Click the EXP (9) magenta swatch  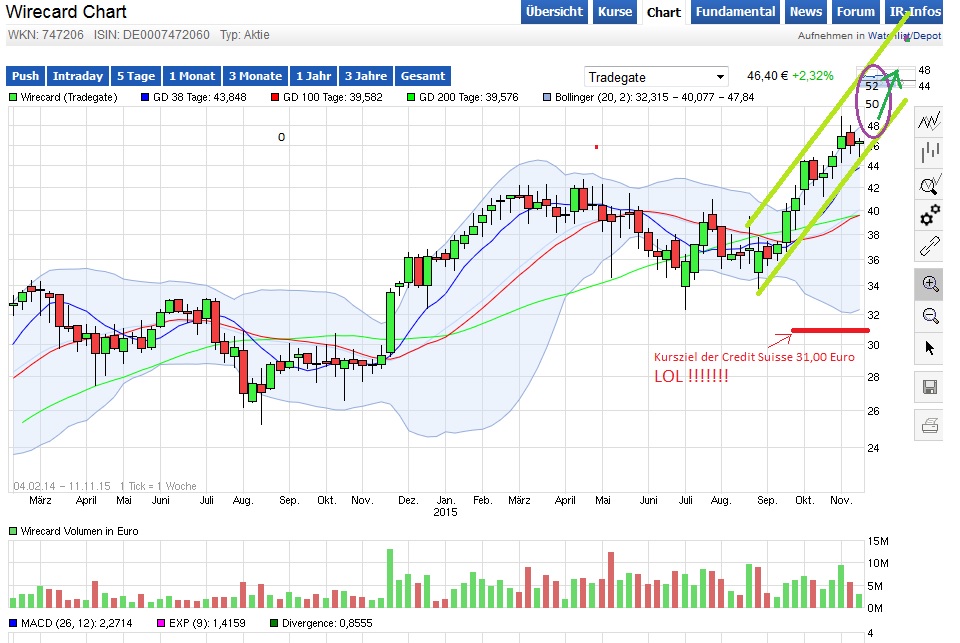click(x=161, y=623)
